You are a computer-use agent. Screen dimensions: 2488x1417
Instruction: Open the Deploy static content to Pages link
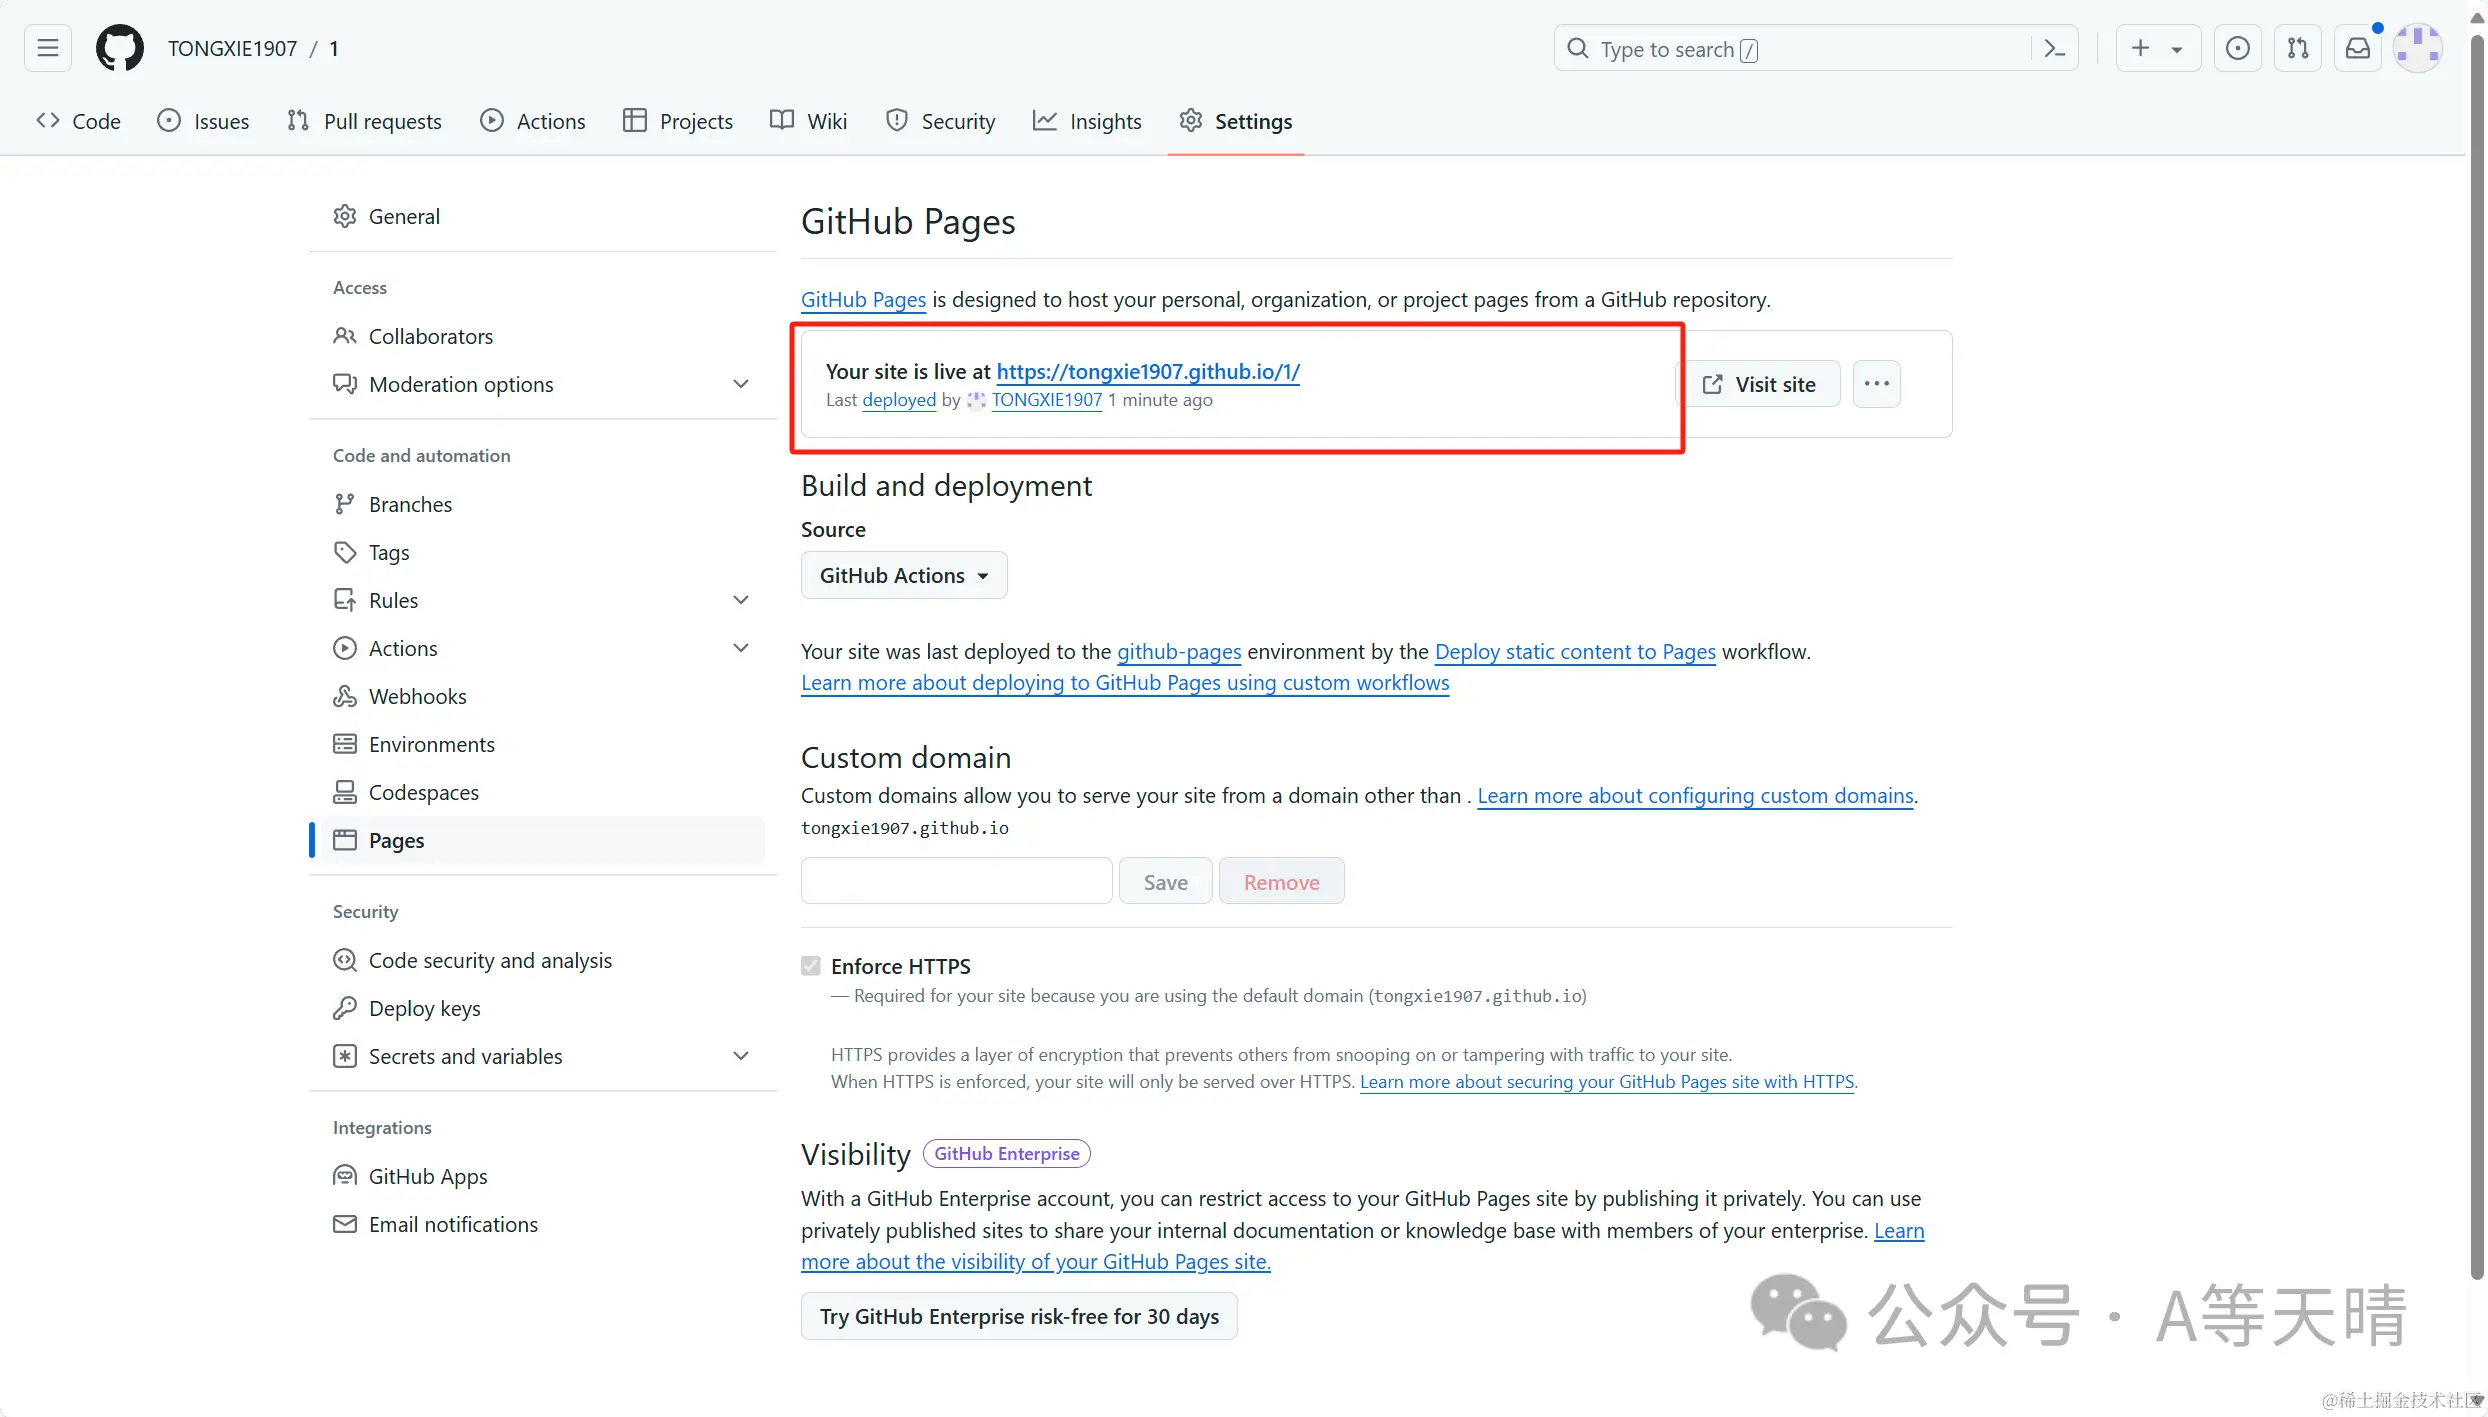(1575, 652)
